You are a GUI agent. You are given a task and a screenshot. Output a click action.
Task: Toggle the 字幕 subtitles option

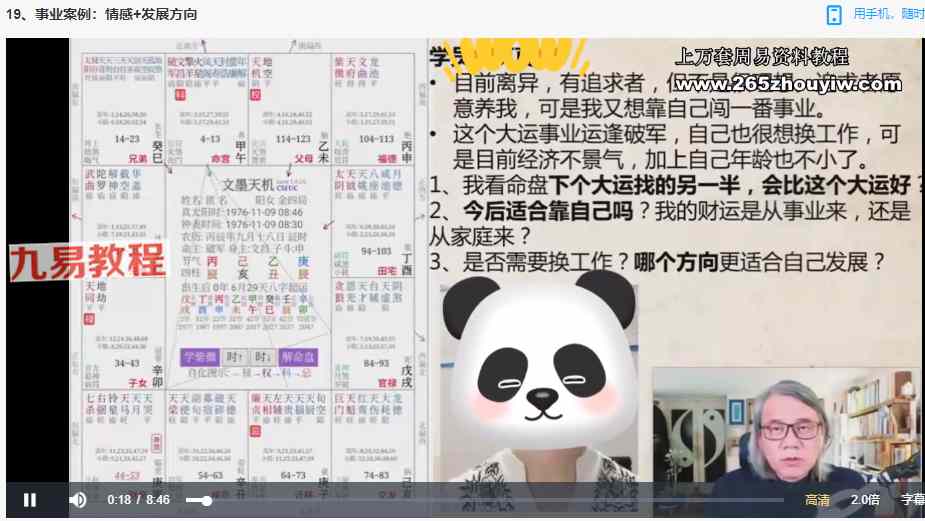point(912,500)
